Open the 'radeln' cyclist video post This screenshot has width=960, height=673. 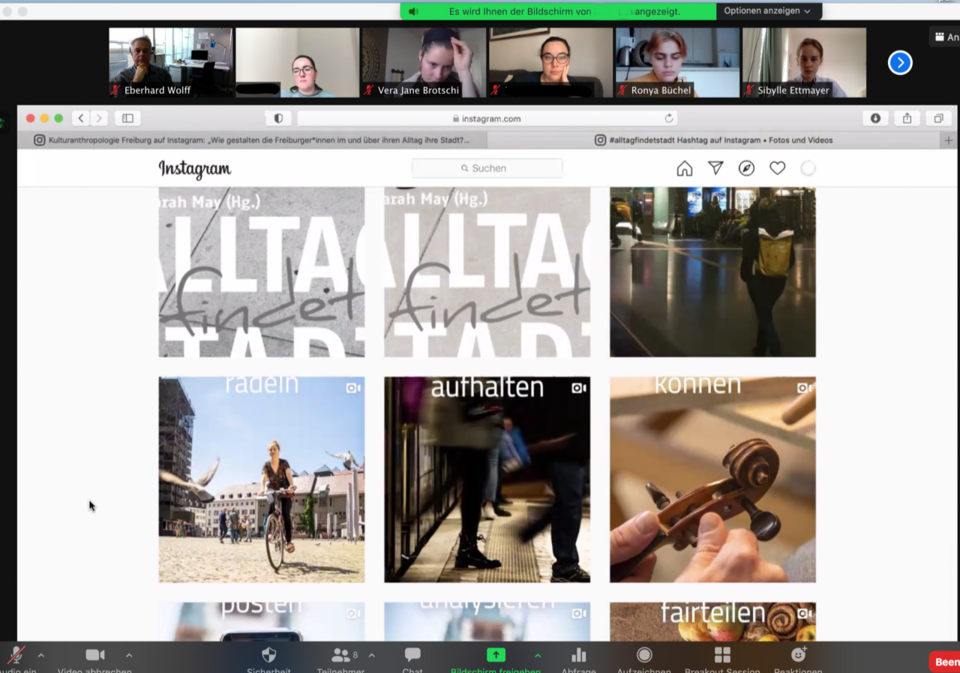click(261, 479)
